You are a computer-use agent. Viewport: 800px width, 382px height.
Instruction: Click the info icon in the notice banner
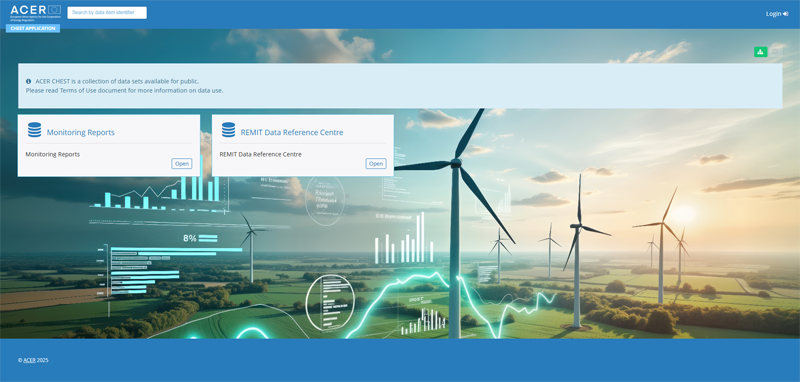point(29,81)
